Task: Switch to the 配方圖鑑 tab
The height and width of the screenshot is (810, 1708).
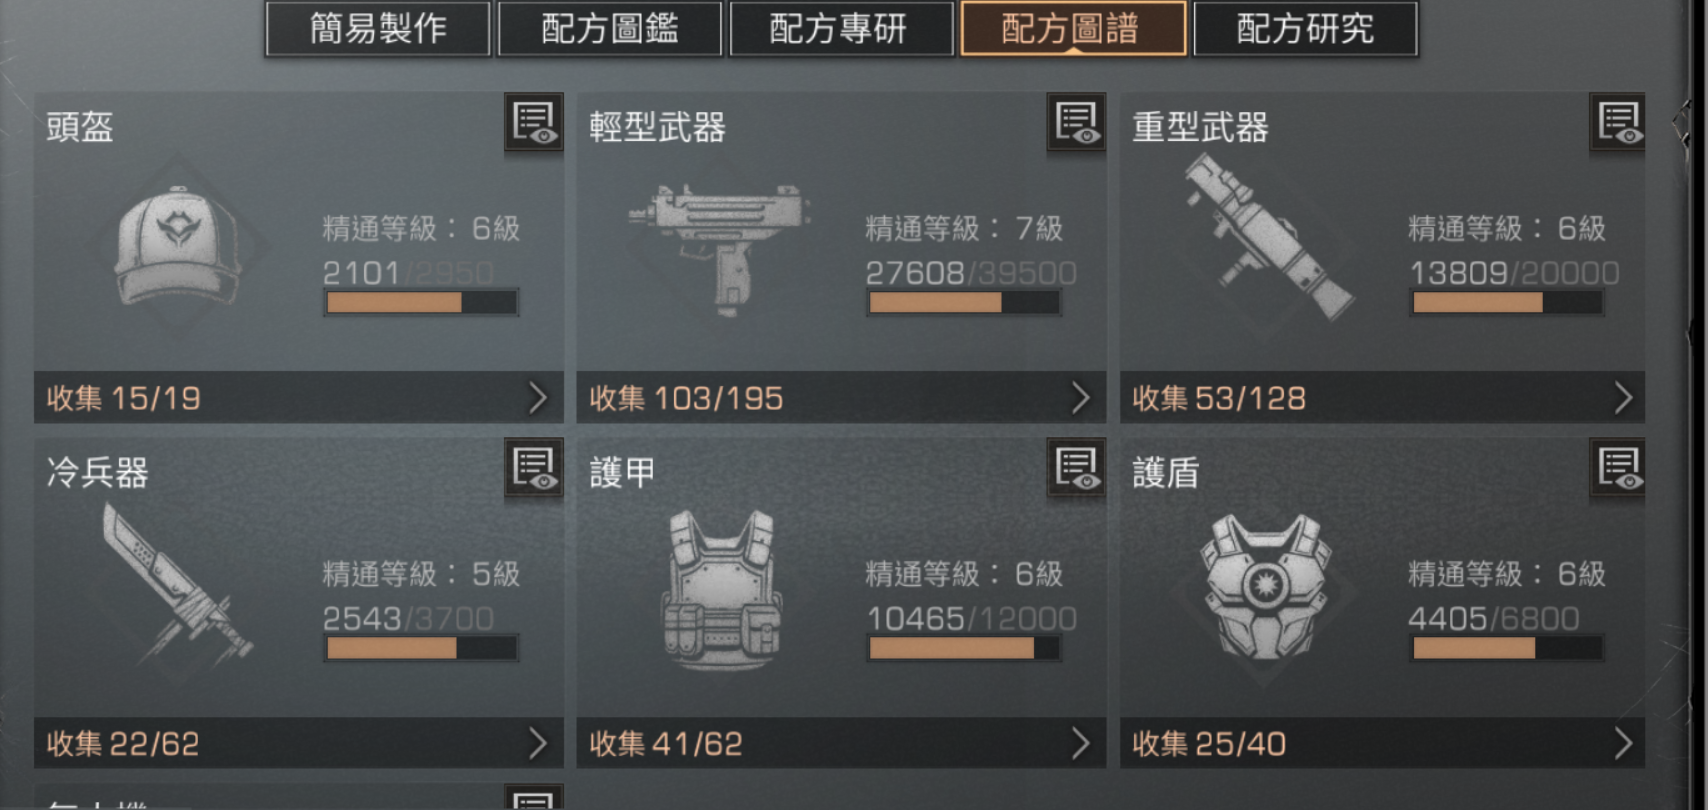Action: [x=610, y=28]
